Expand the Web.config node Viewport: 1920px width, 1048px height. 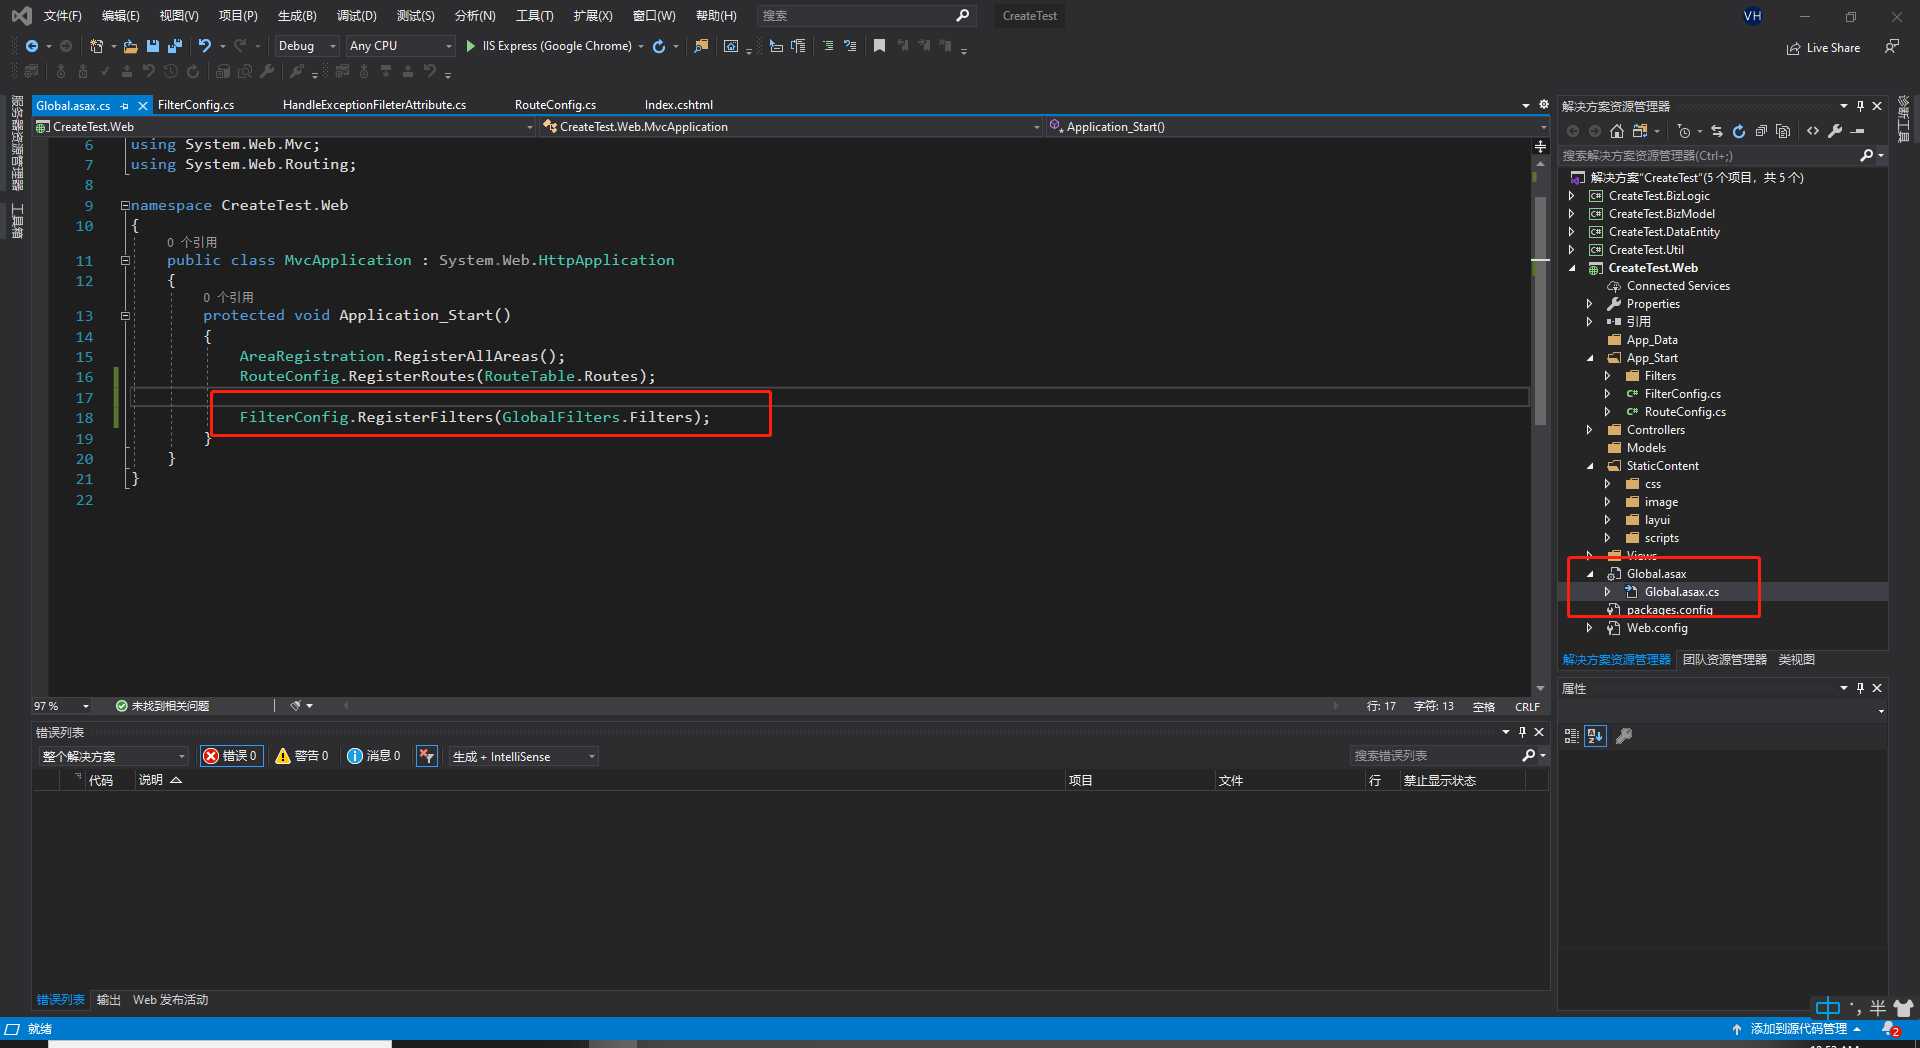click(1590, 628)
